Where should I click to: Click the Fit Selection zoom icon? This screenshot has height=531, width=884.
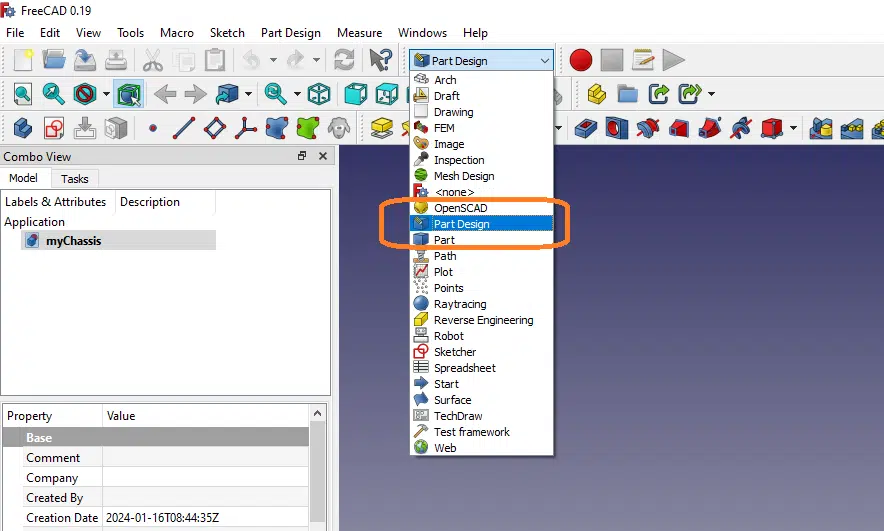[54, 94]
